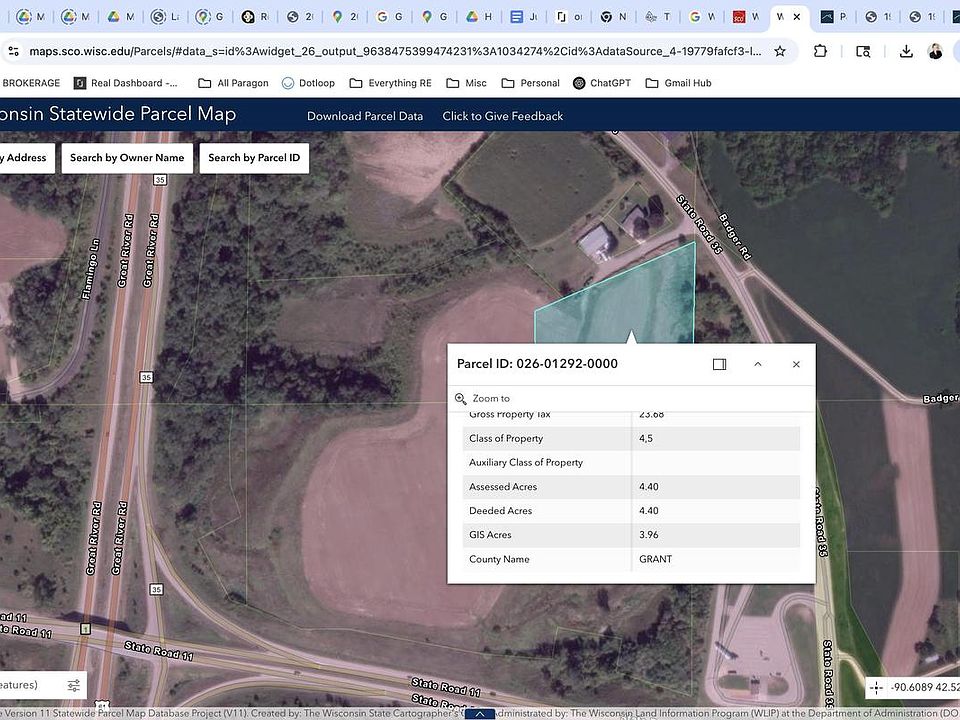Open the All Paragon bookmarks folder
Screen dimensions: 960x720
[x=233, y=83]
